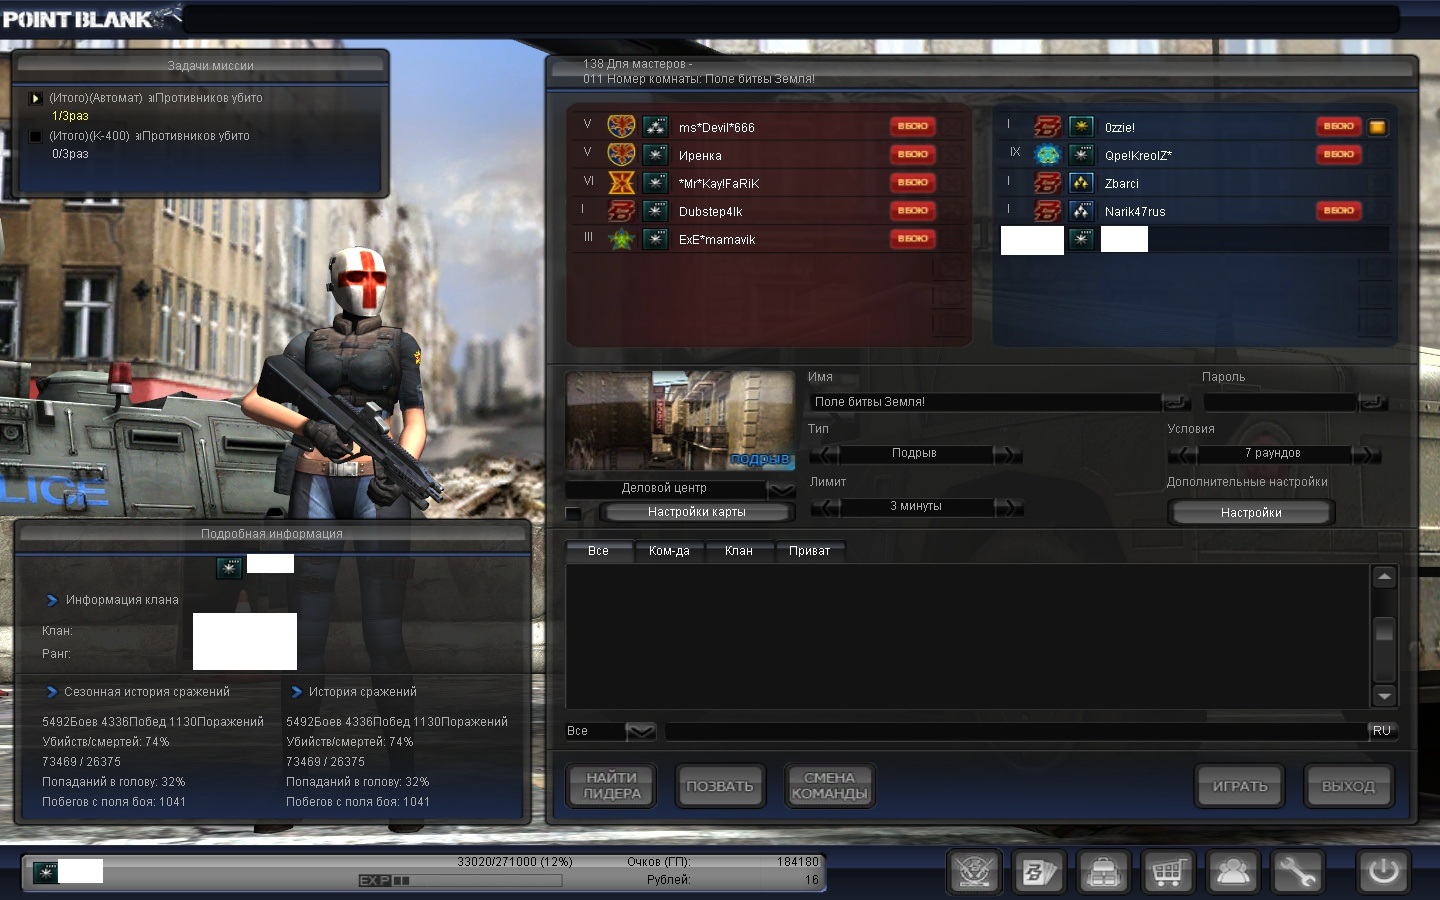
Task: Select the Автомат mission task marker
Action: [x=36, y=98]
